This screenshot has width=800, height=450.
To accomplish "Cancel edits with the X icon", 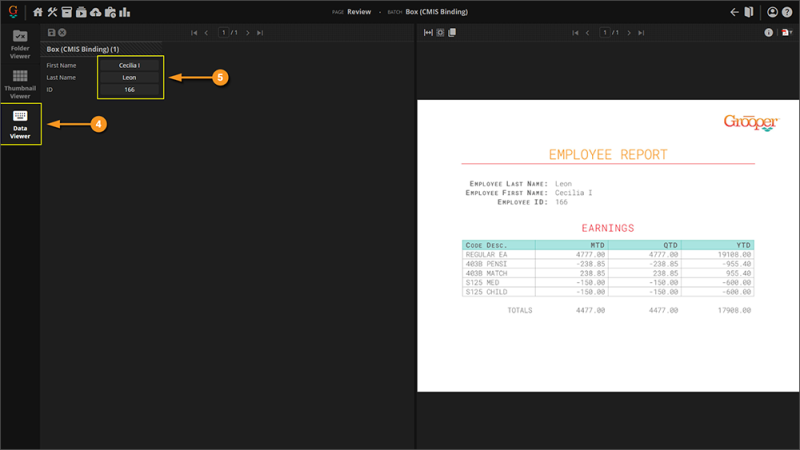I will tap(62, 33).
